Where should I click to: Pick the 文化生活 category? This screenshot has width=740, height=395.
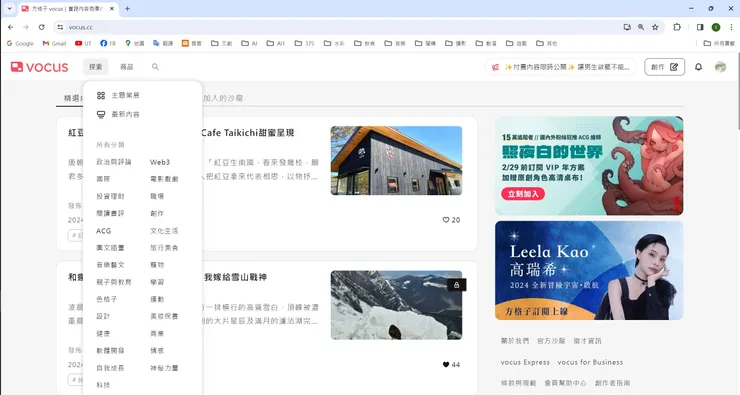click(164, 231)
